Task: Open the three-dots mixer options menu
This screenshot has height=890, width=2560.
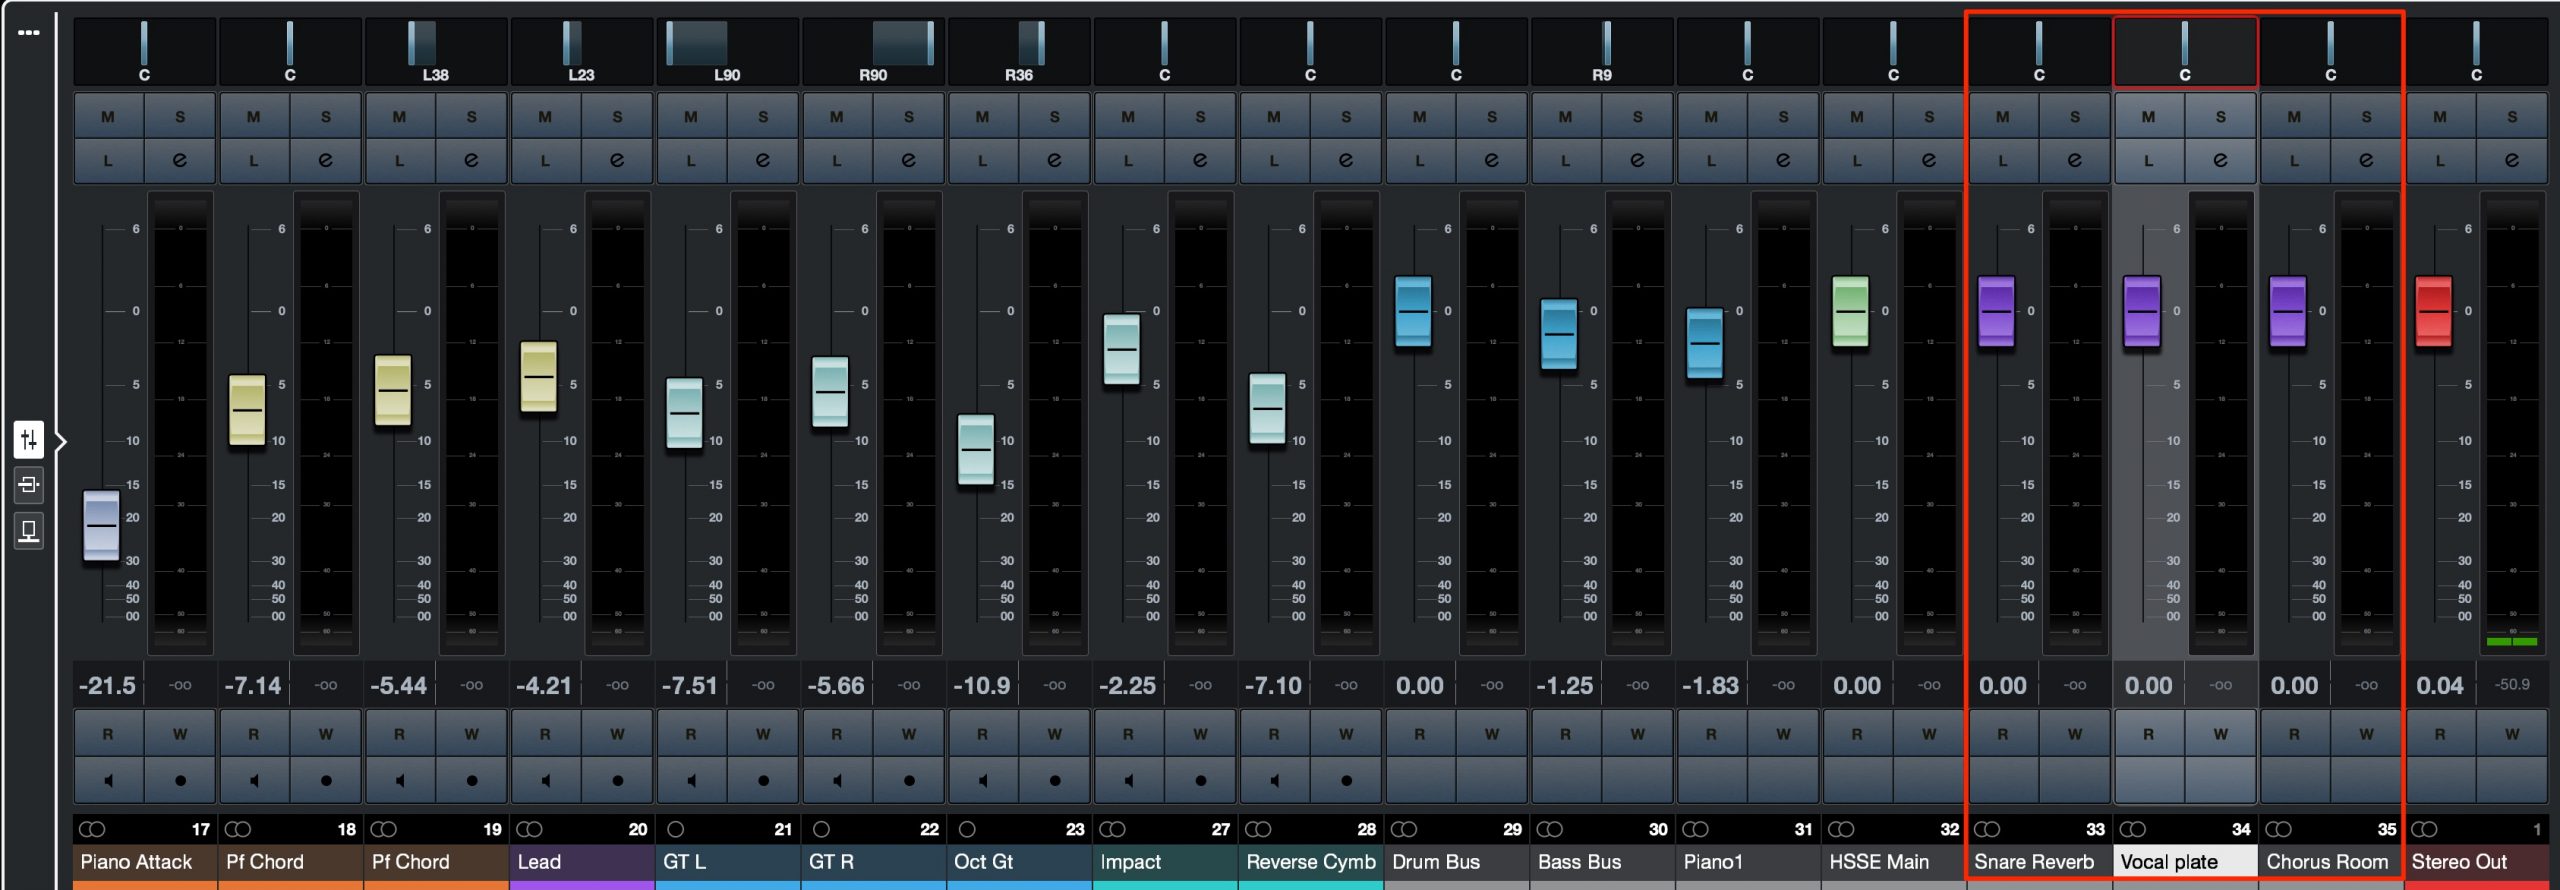Action: pyautogui.click(x=29, y=32)
